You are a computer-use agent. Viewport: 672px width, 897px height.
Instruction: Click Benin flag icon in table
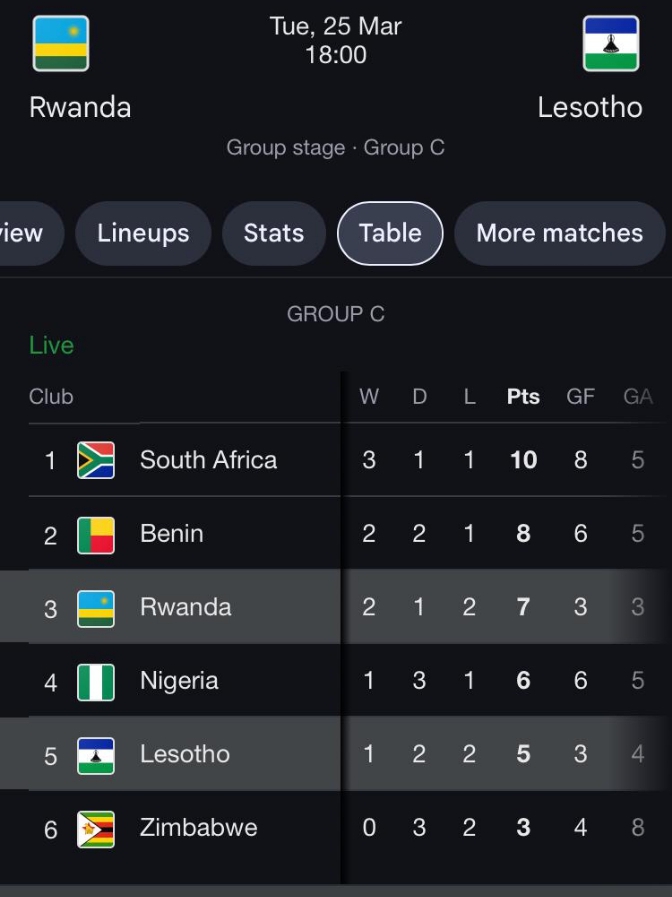[96, 534]
